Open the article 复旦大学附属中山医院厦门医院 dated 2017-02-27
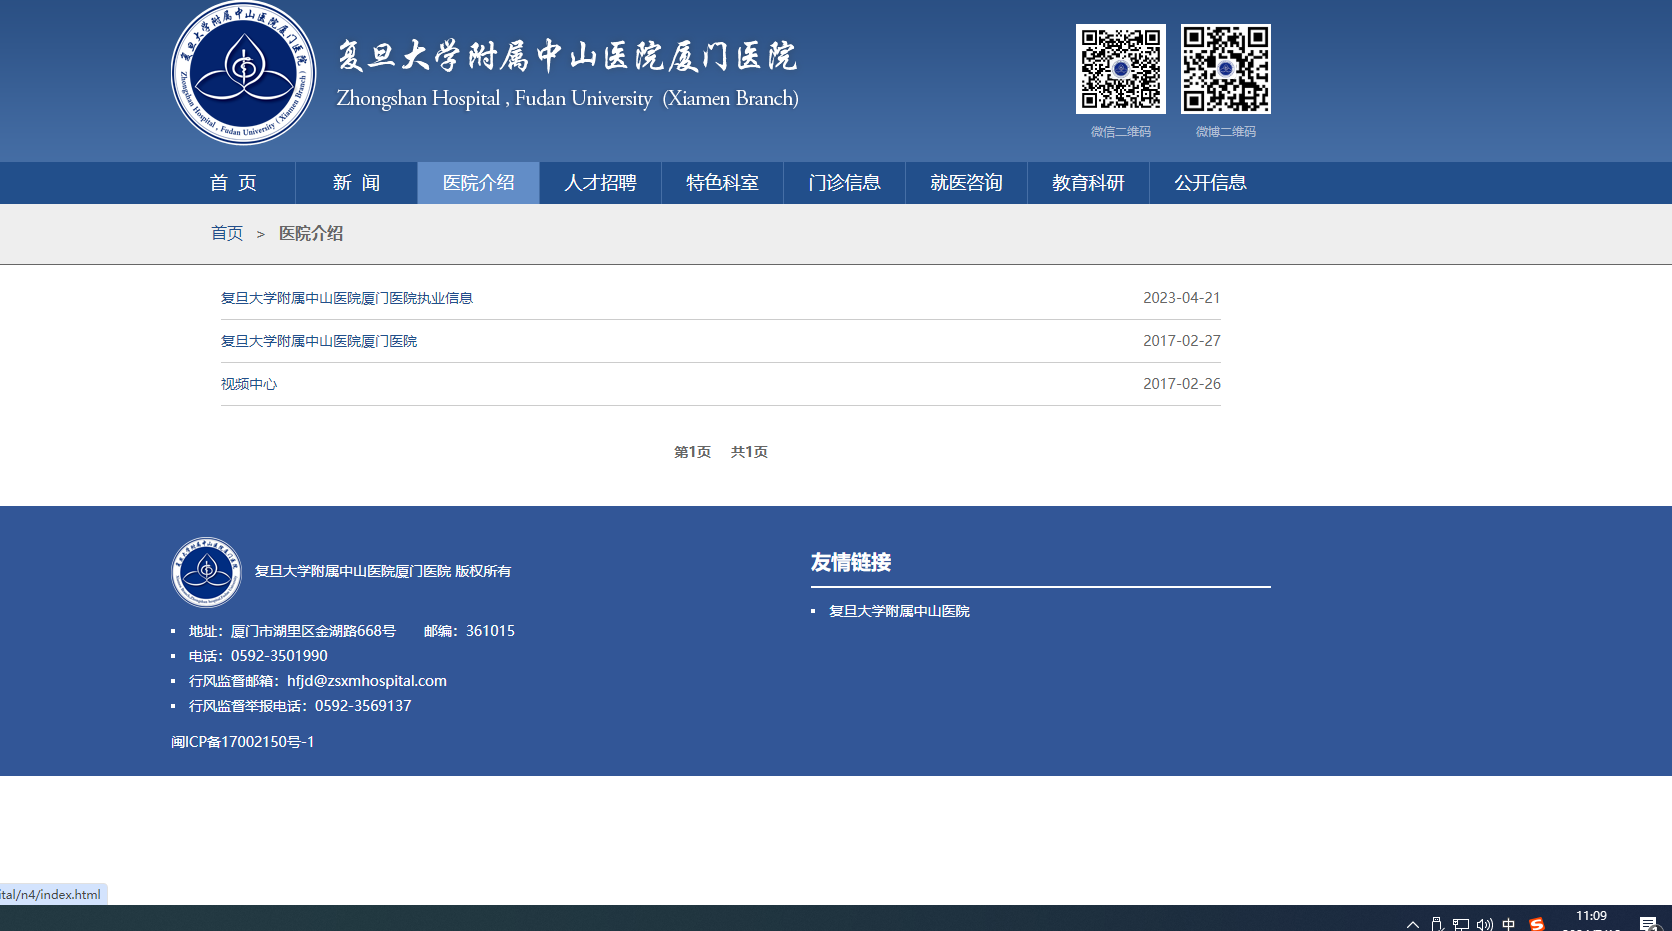Viewport: 1672px width, 931px height. 319,341
